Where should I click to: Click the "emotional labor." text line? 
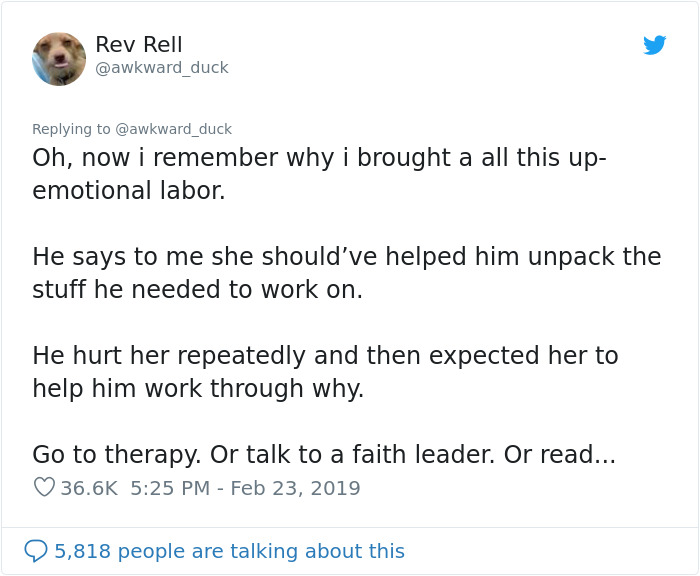[x=129, y=190]
